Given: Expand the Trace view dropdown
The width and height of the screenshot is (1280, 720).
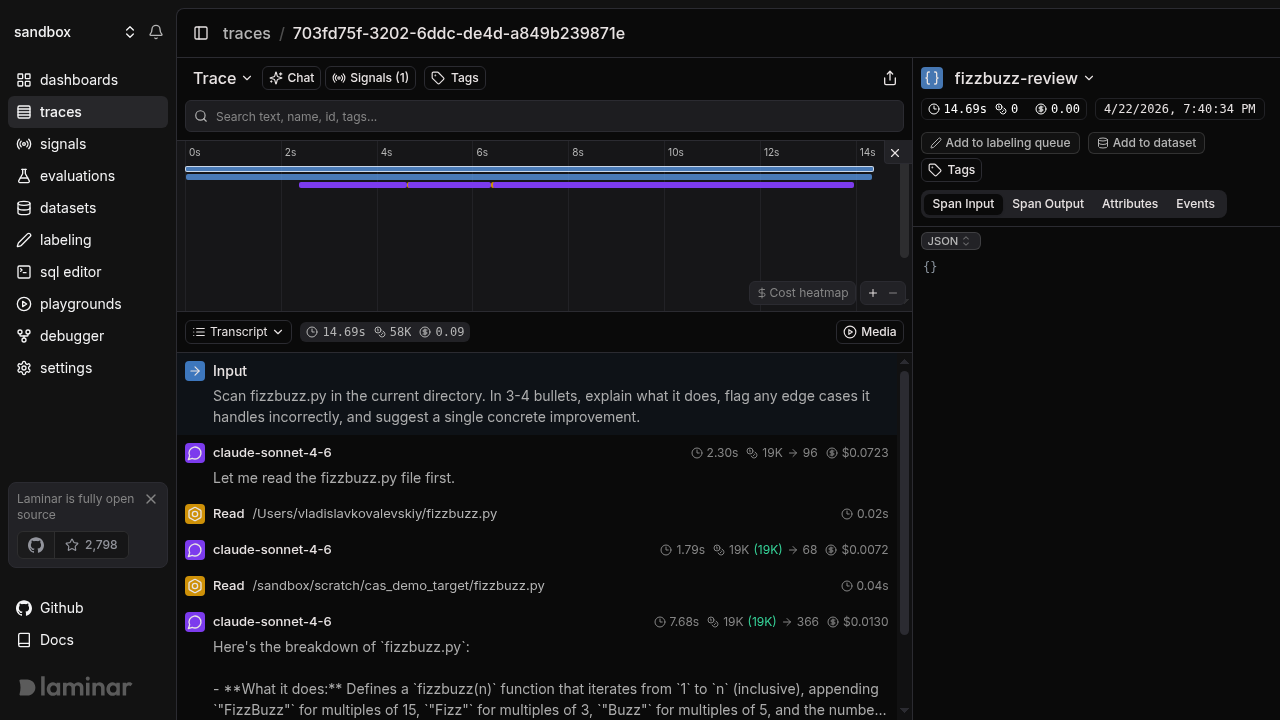Looking at the screenshot, I should click(x=223, y=78).
